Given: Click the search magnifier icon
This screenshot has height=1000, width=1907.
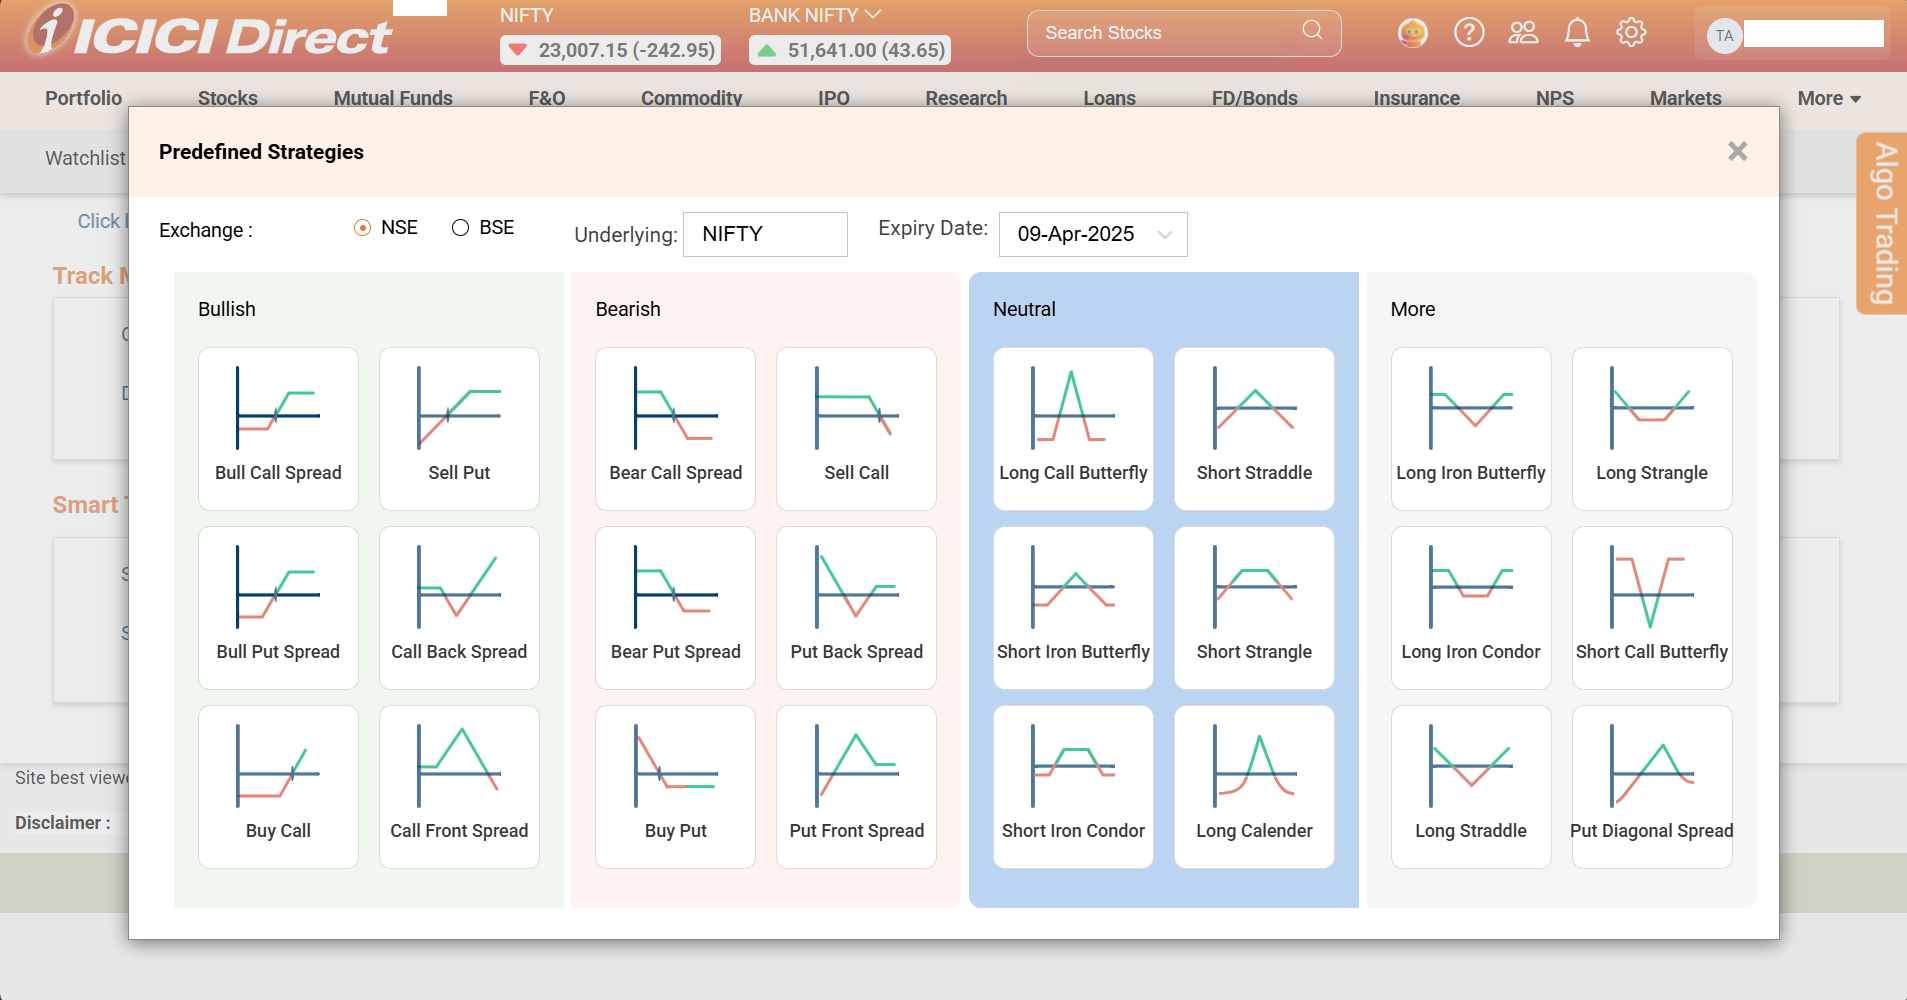Looking at the screenshot, I should 1312,31.
